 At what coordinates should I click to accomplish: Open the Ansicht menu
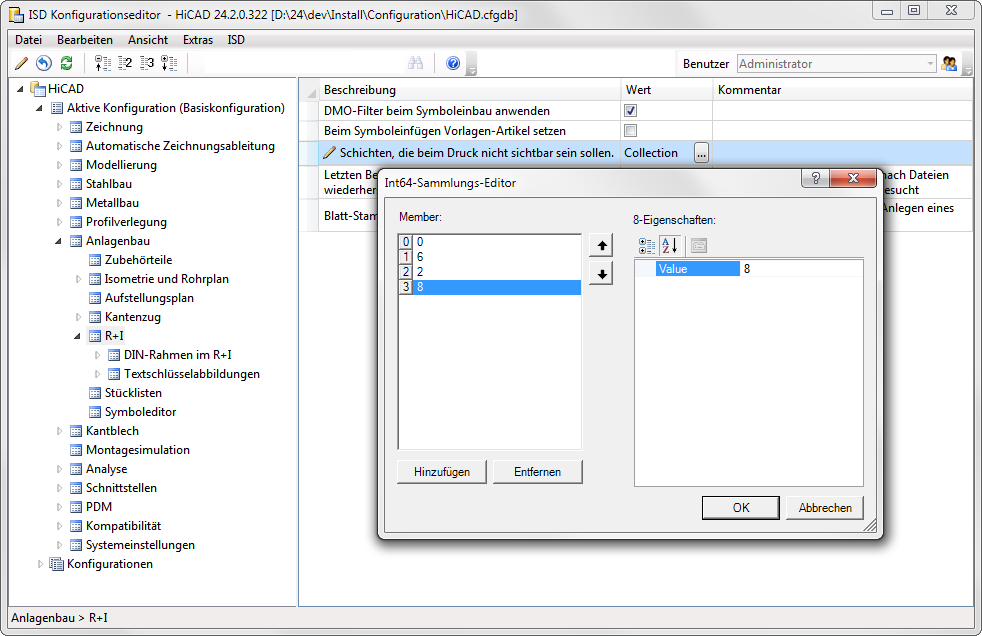(x=148, y=40)
